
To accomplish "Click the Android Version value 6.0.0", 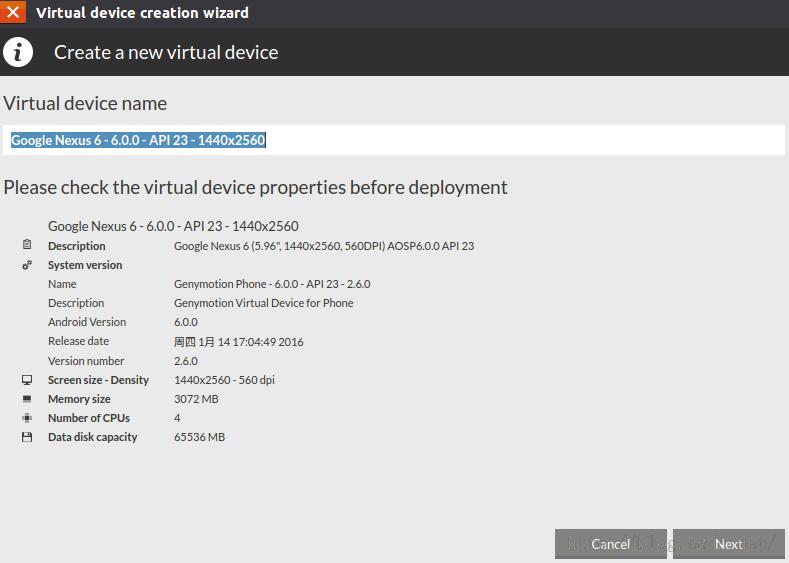I will [x=186, y=322].
